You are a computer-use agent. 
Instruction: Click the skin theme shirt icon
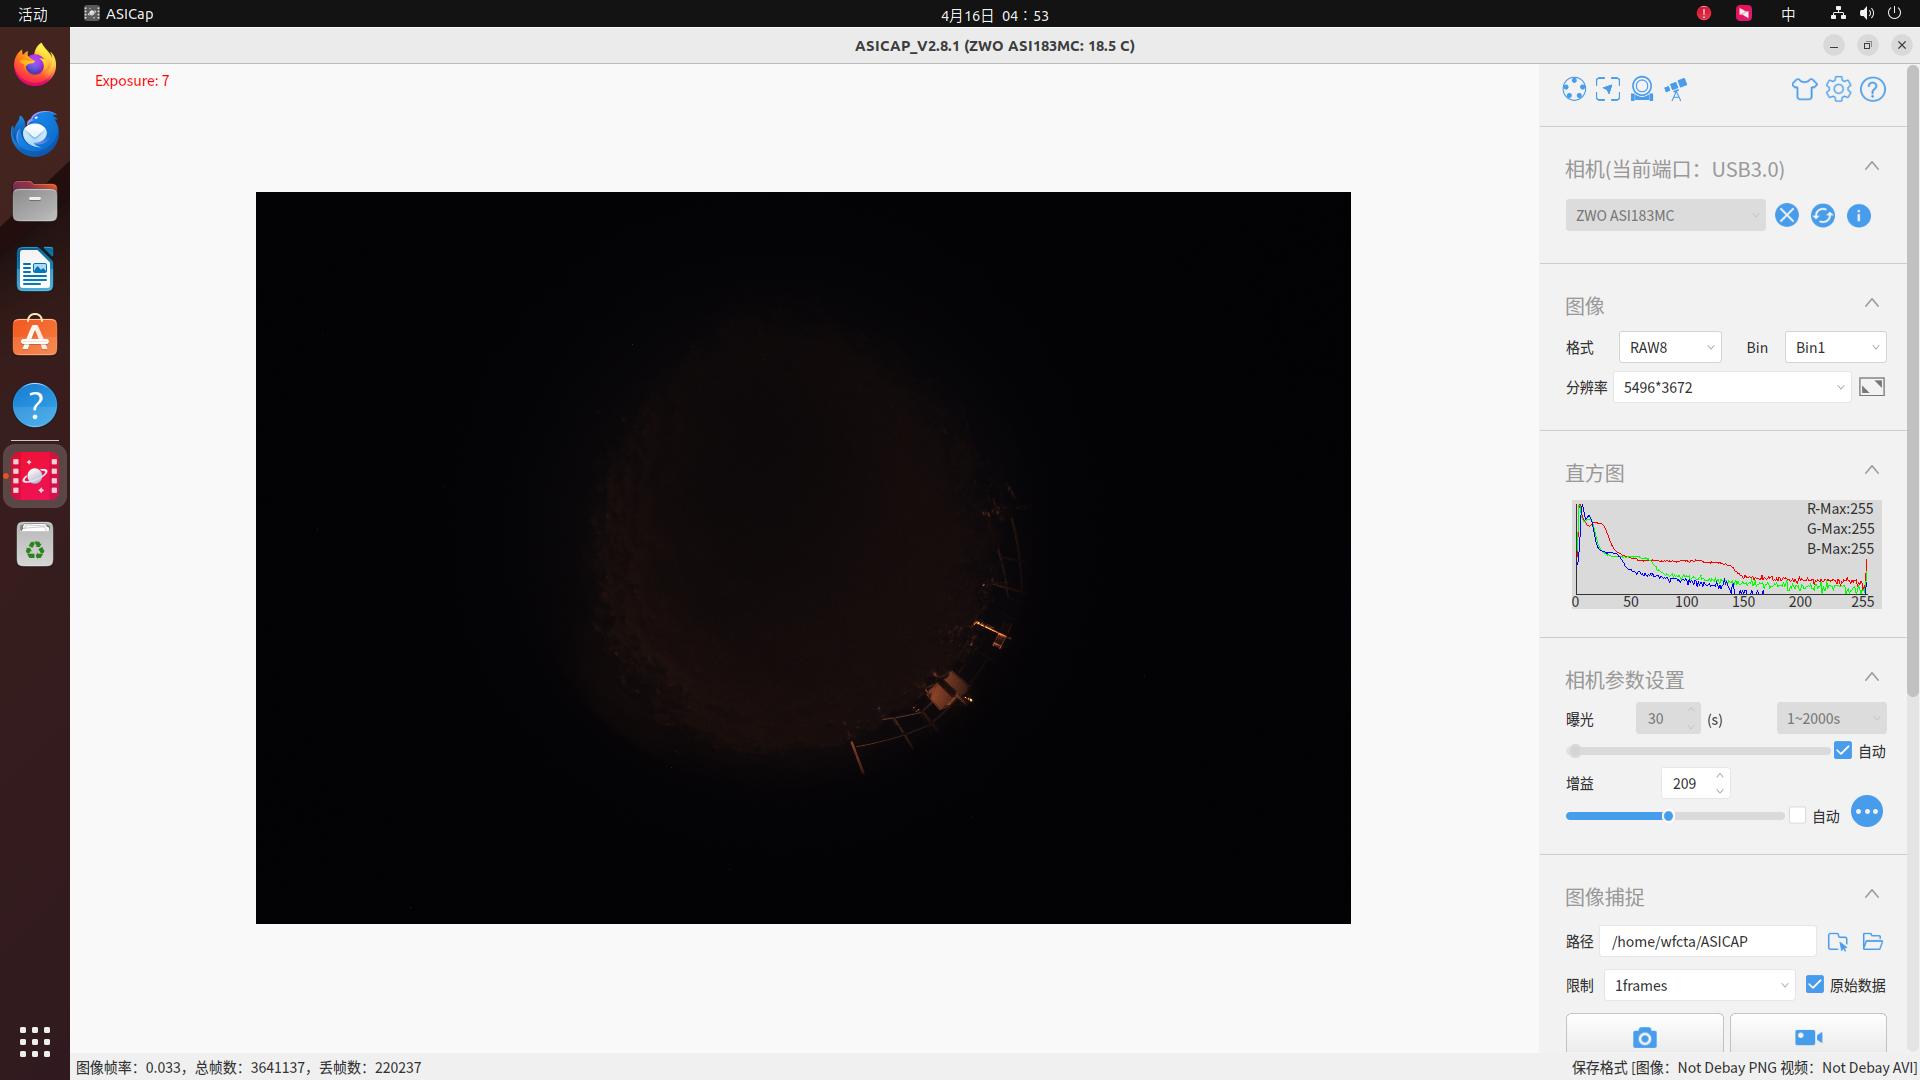pyautogui.click(x=1804, y=89)
